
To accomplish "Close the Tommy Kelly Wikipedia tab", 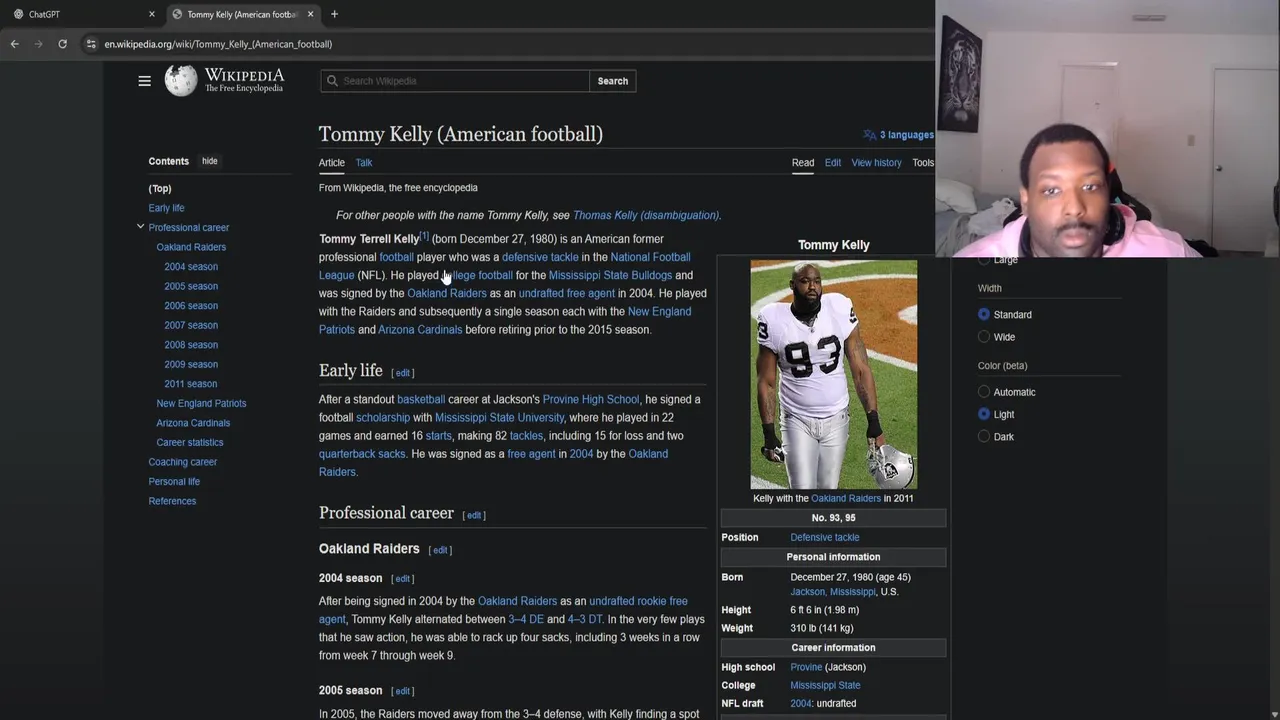I will click(x=310, y=14).
